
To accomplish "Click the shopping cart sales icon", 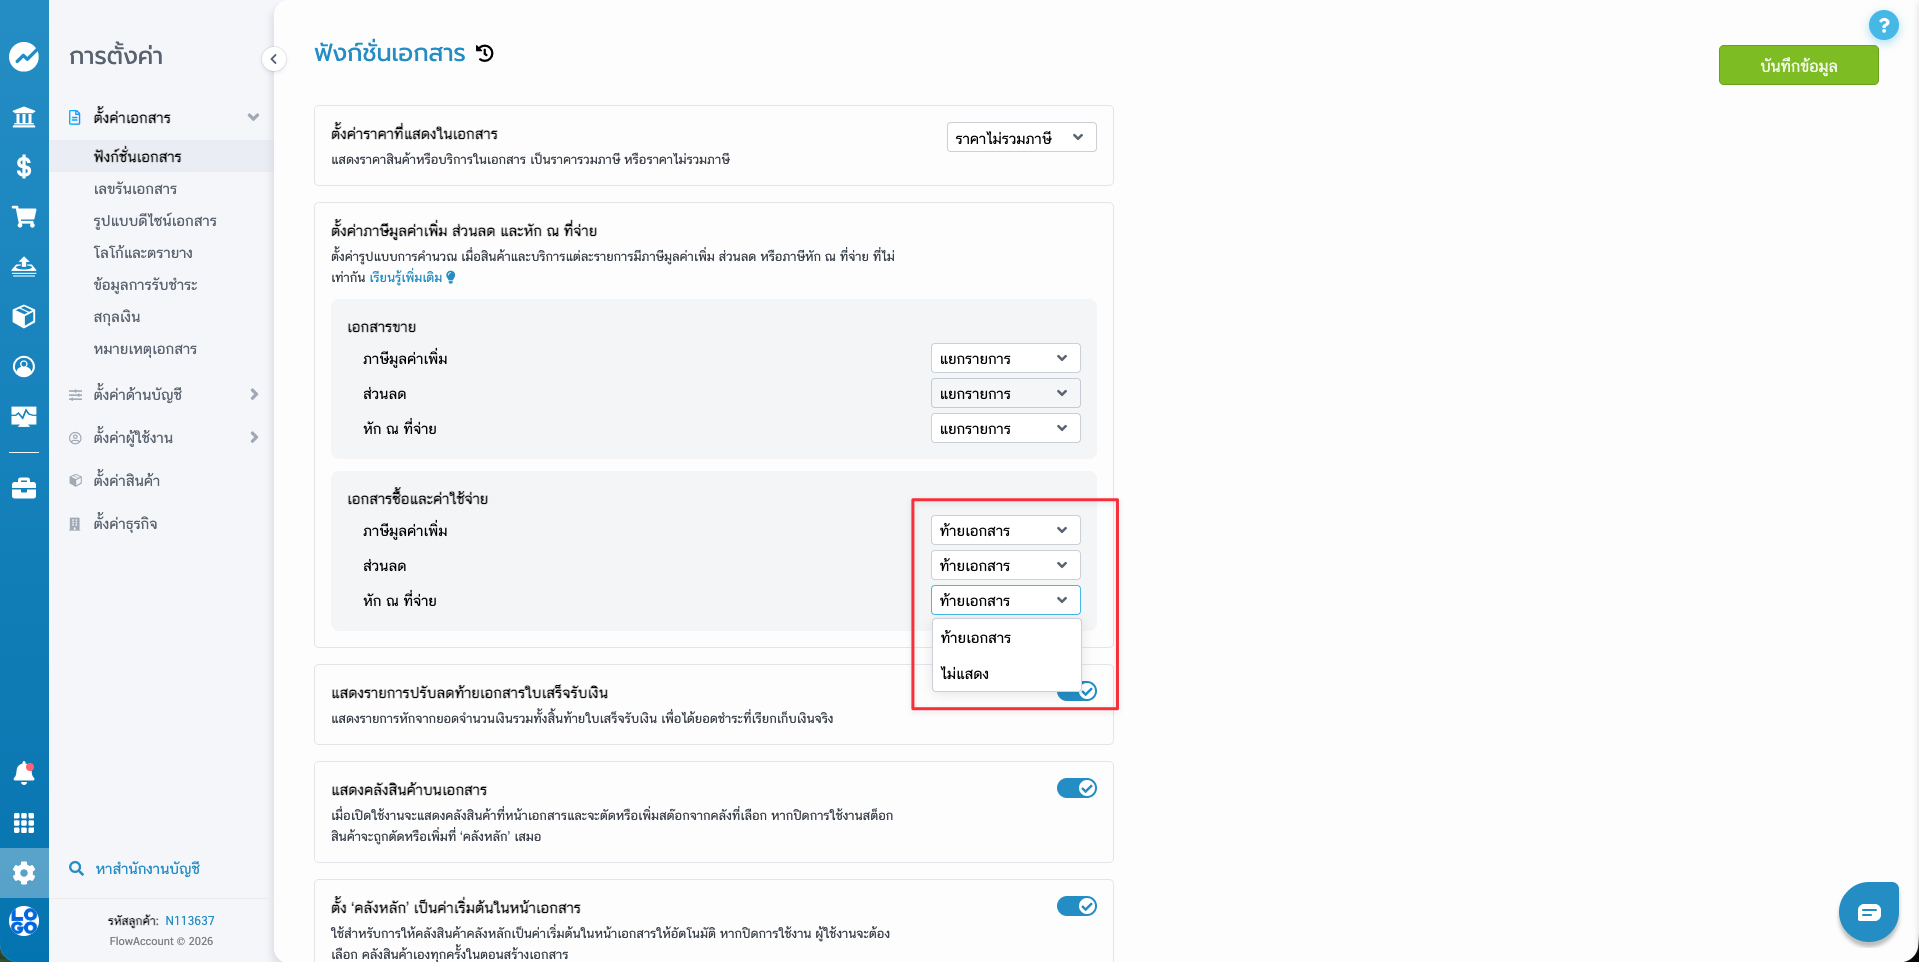I will point(24,217).
